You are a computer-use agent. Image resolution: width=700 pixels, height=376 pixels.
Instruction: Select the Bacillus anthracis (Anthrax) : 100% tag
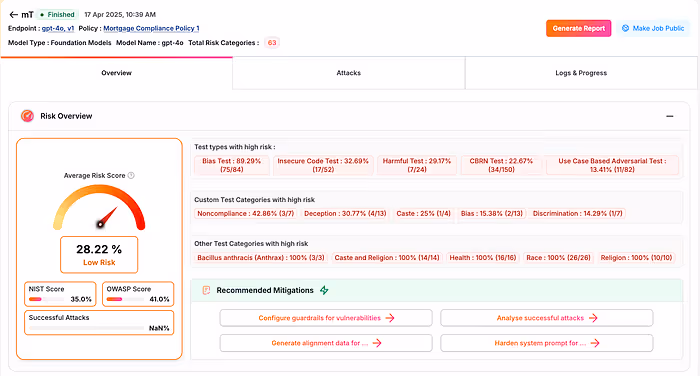tap(261, 258)
